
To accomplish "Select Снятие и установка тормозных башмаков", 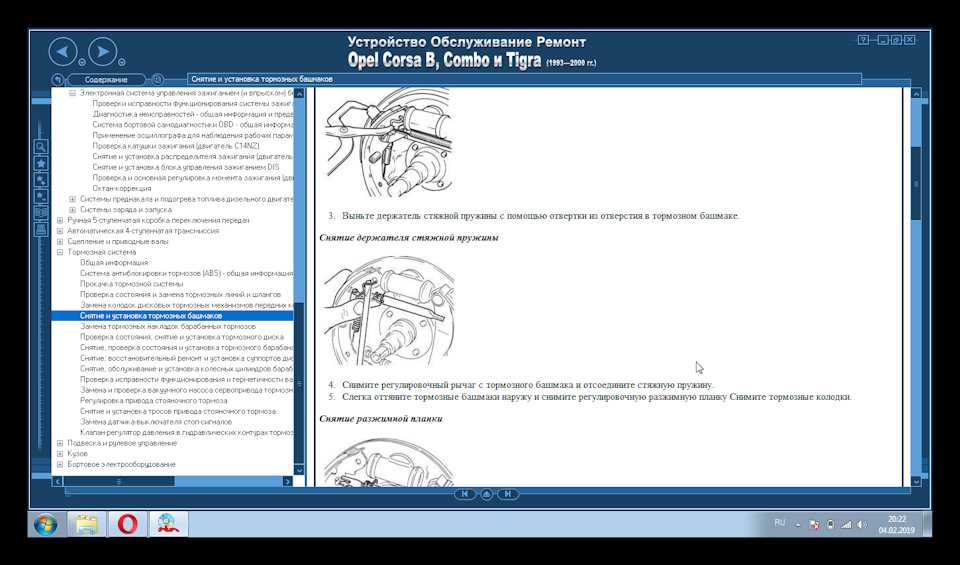I will pyautogui.click(x=151, y=316).
